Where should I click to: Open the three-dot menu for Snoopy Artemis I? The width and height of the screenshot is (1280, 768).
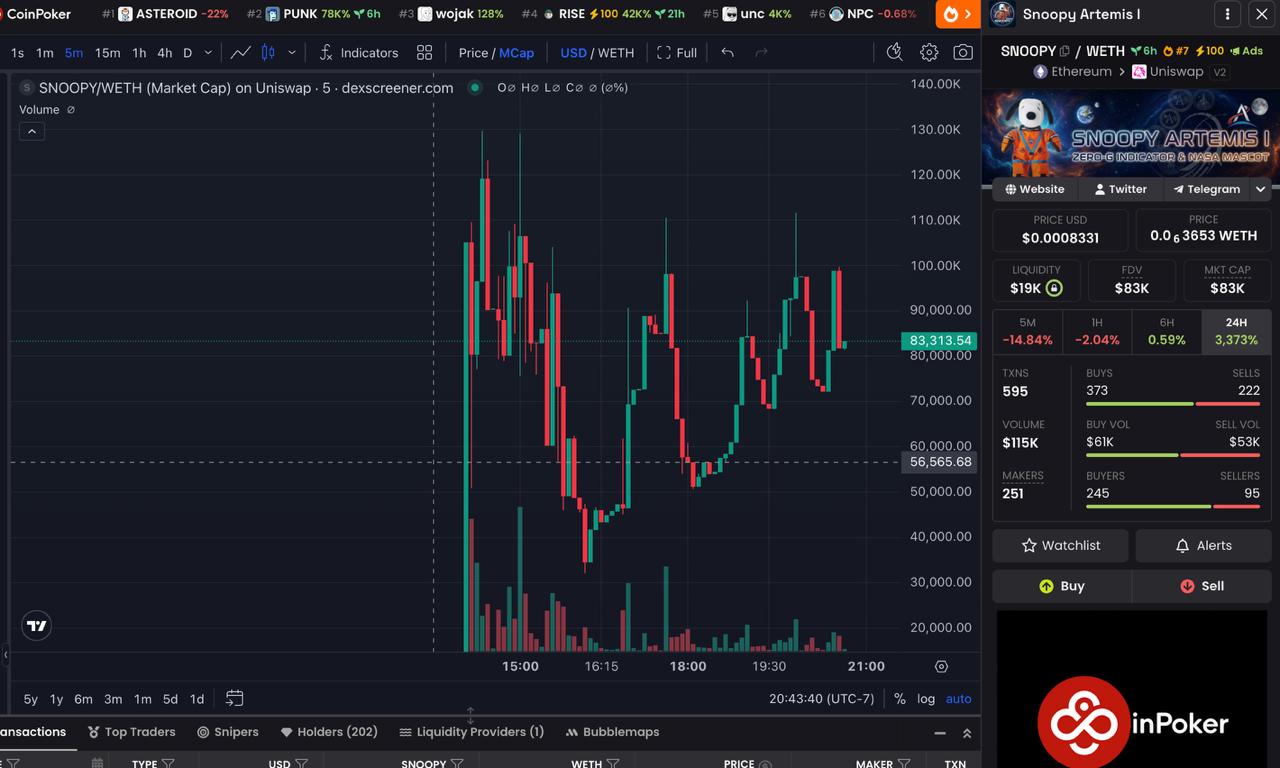click(1227, 14)
